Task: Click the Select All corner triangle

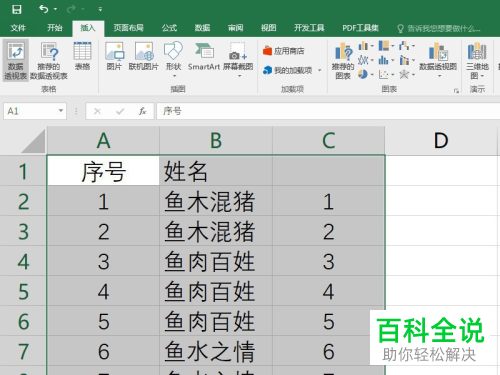Action: click(x=33, y=141)
